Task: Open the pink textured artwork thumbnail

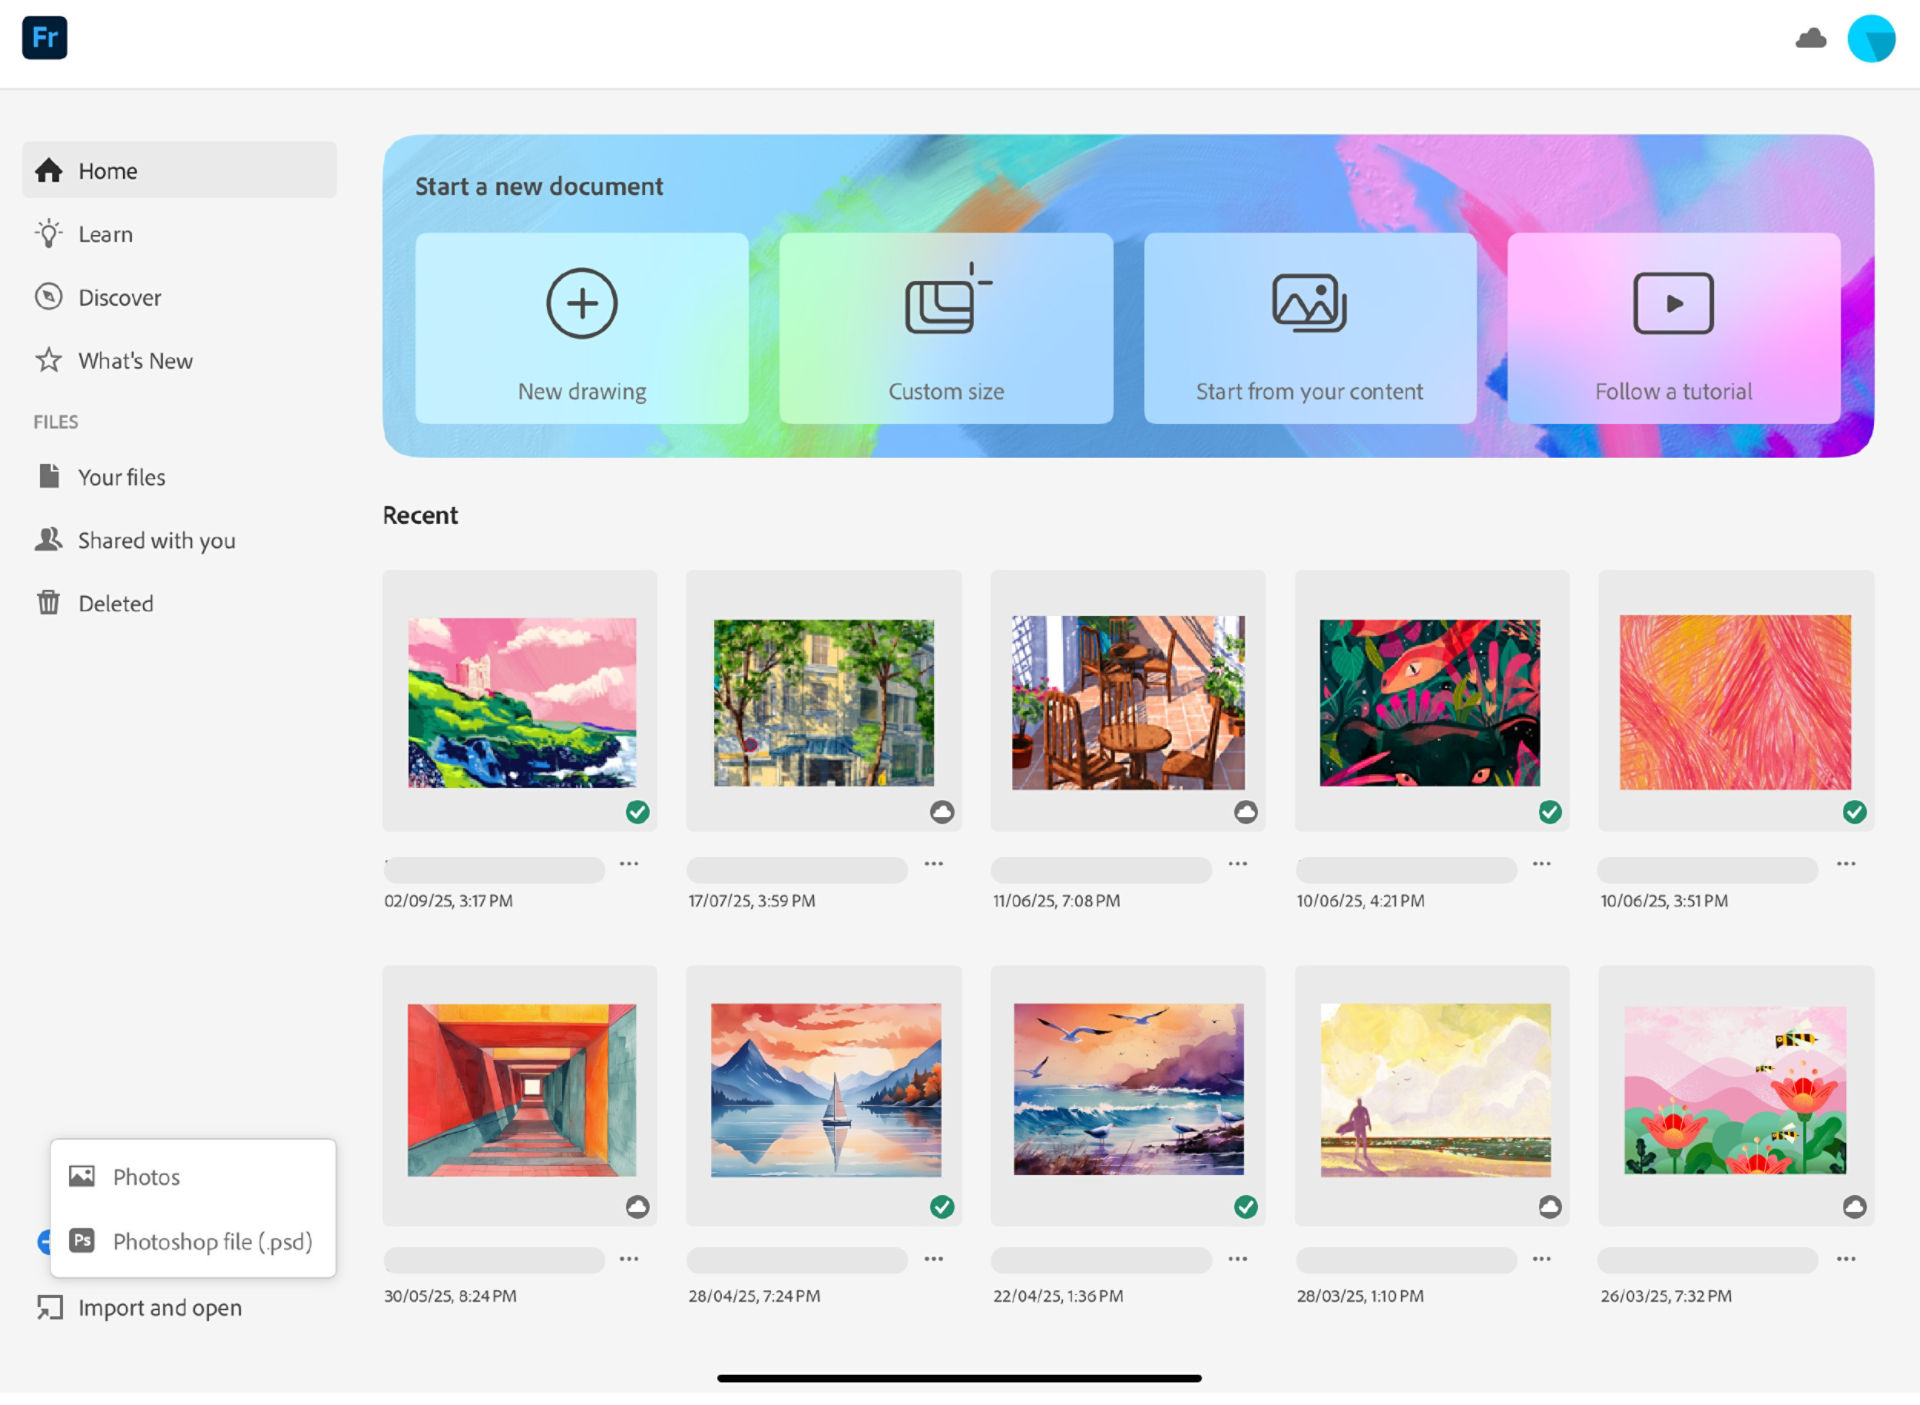Action: (1733, 702)
